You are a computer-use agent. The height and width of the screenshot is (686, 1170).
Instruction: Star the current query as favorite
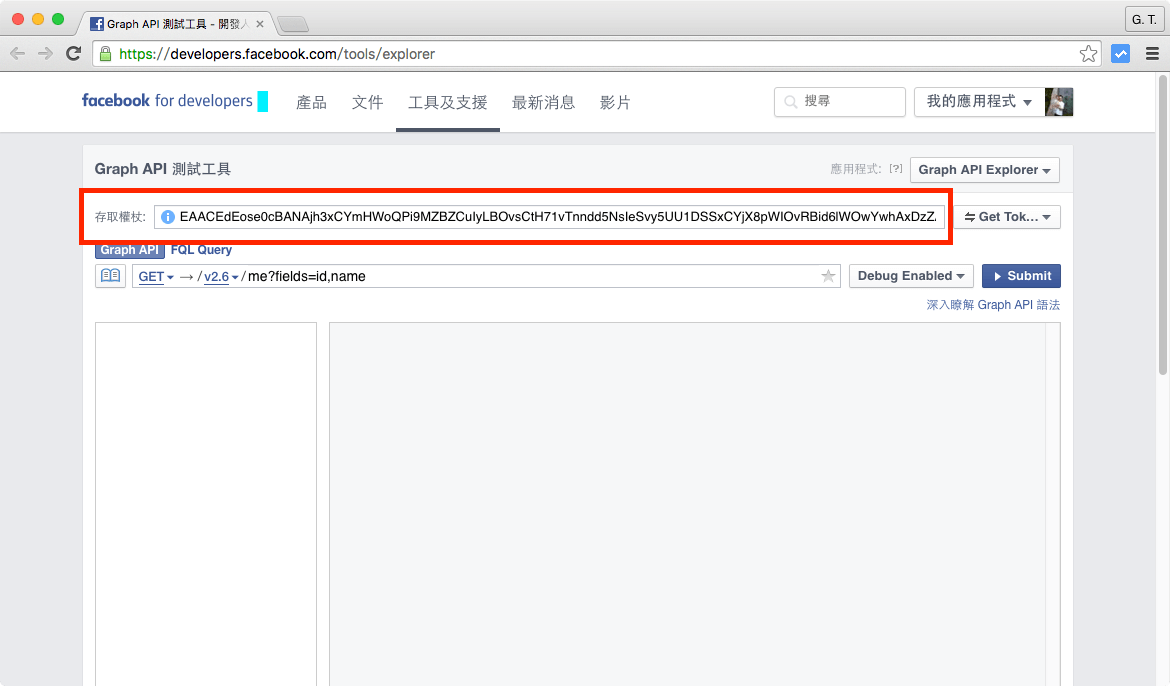coord(828,276)
